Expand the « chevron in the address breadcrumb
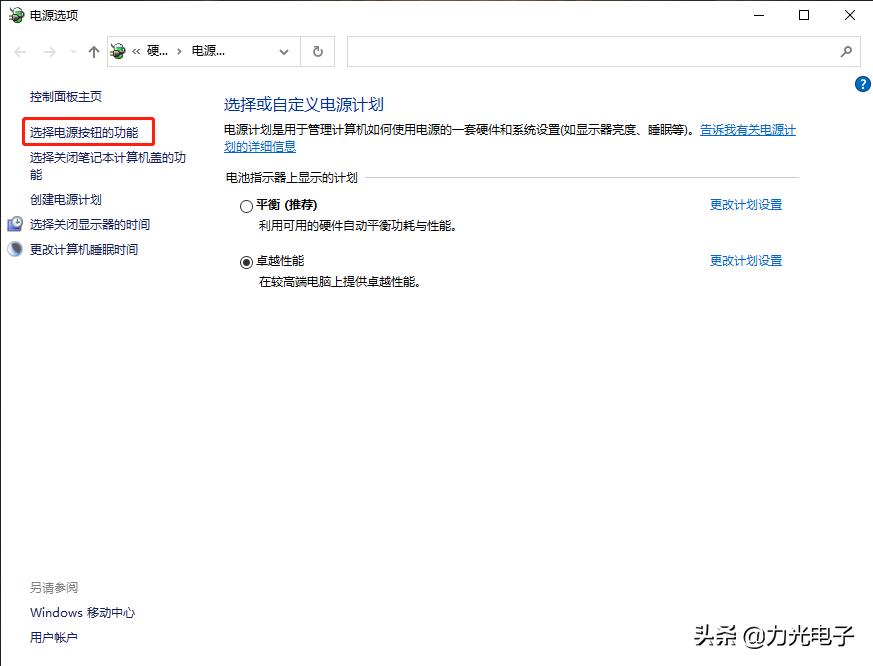This screenshot has width=873, height=666. click(139, 51)
